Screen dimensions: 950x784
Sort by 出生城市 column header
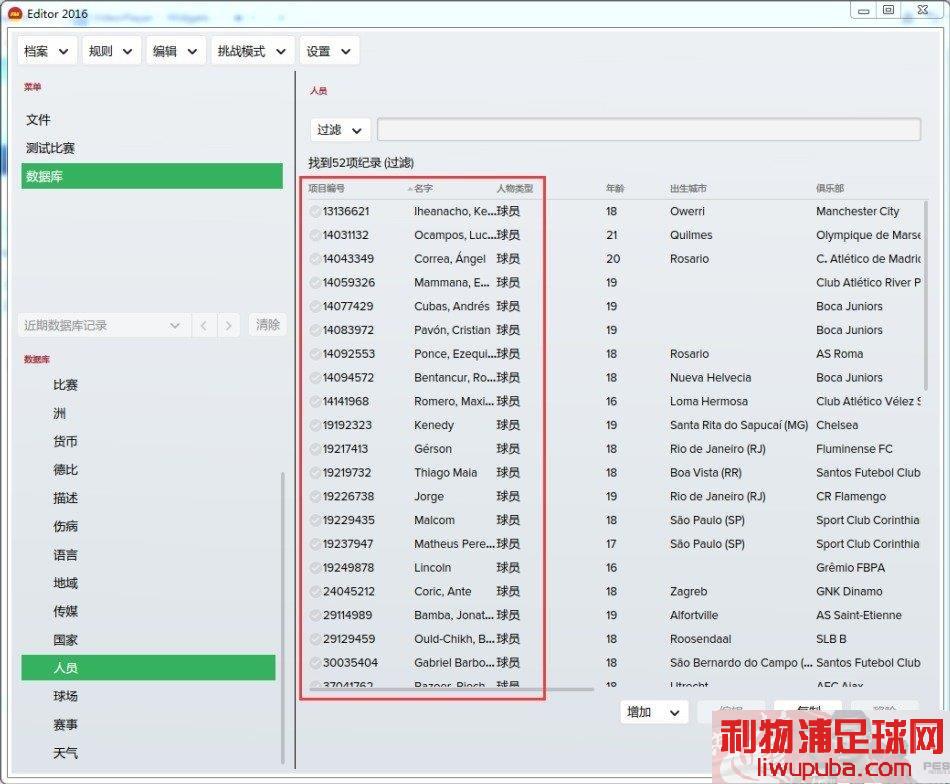point(688,188)
